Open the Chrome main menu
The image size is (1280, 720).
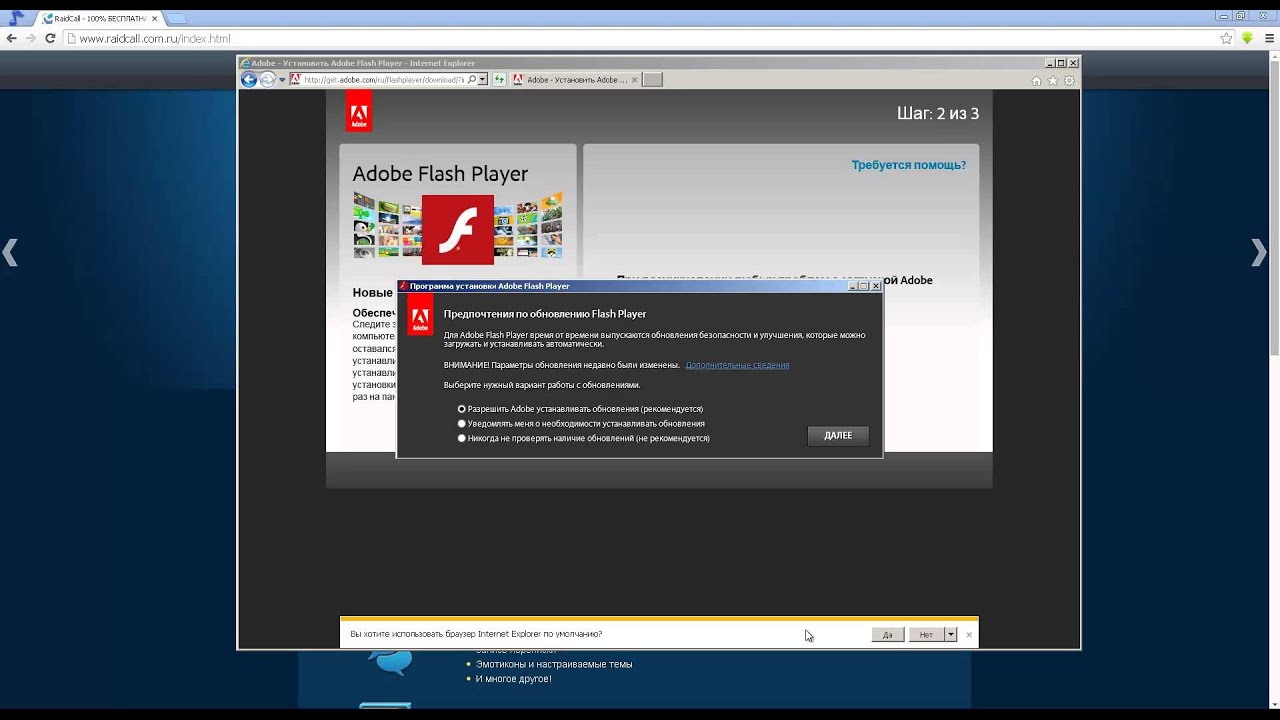1268,38
